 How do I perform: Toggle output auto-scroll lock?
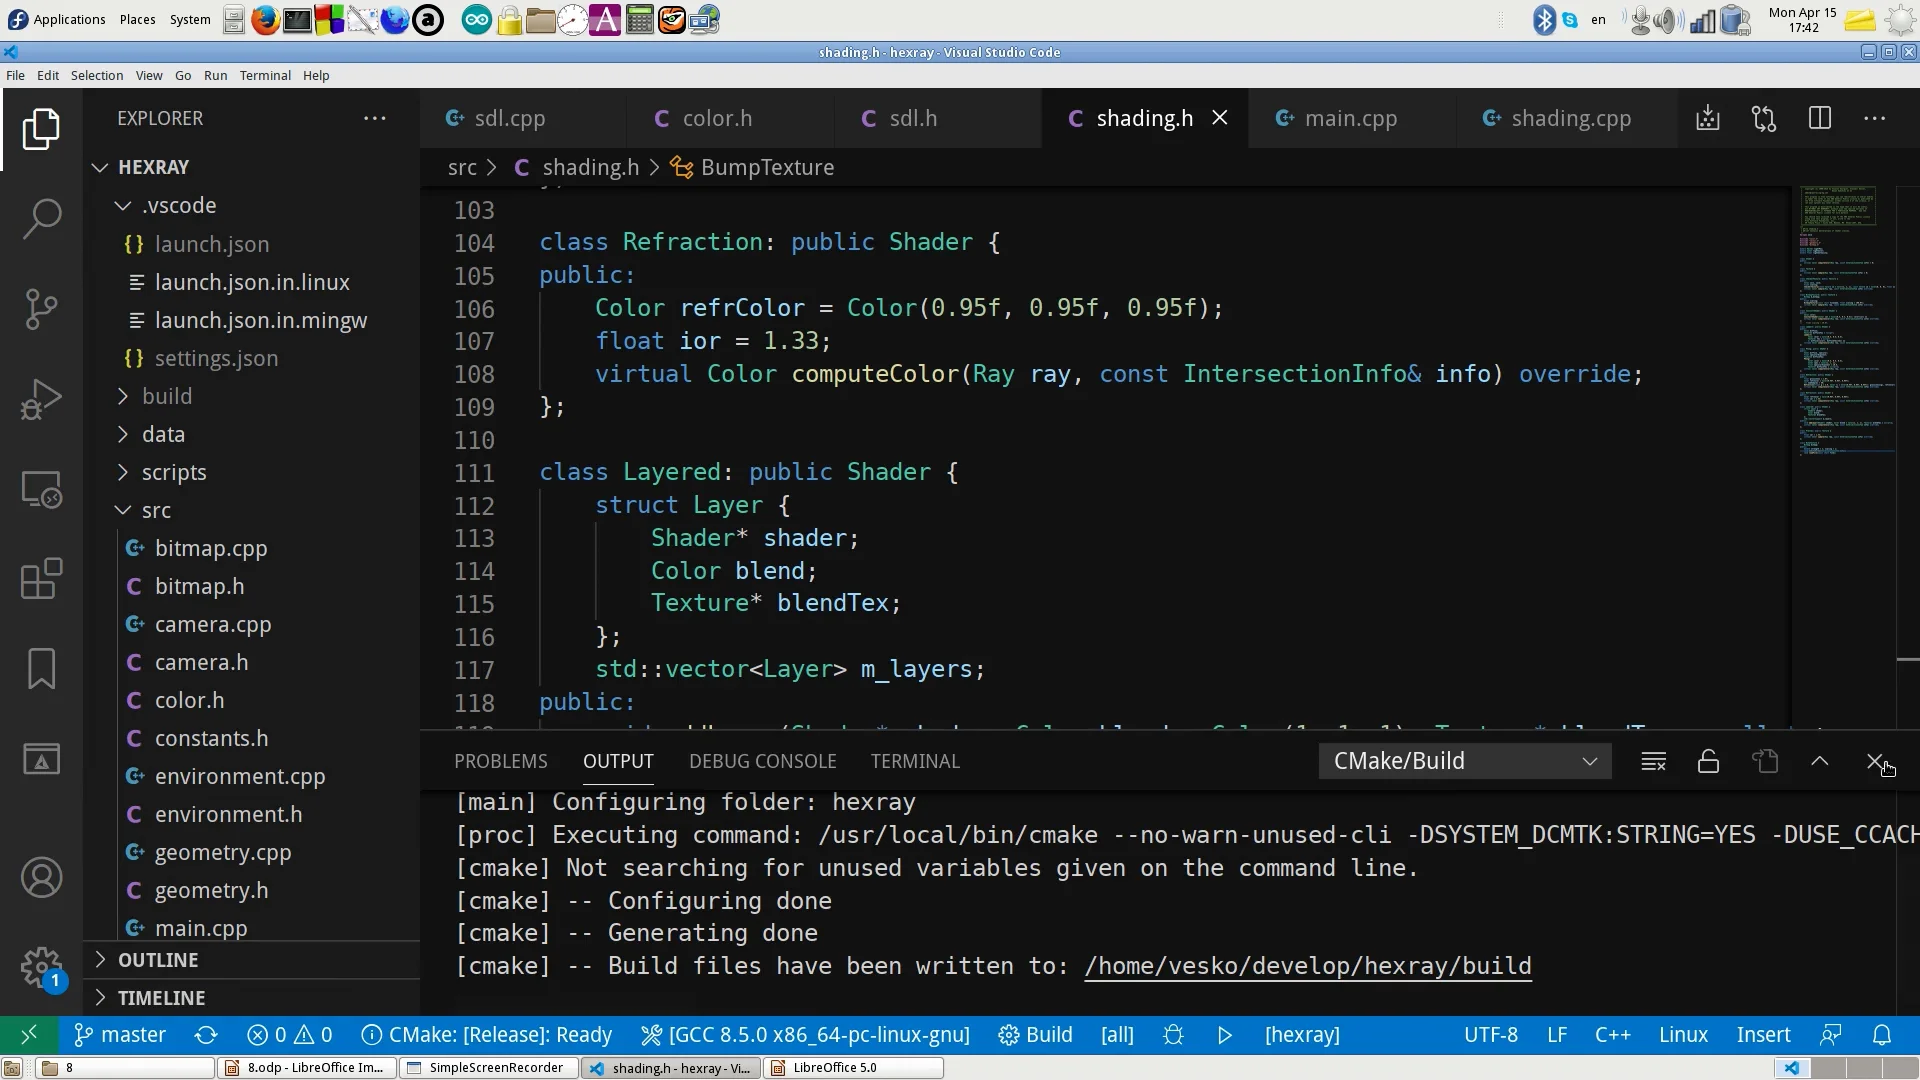1708,762
